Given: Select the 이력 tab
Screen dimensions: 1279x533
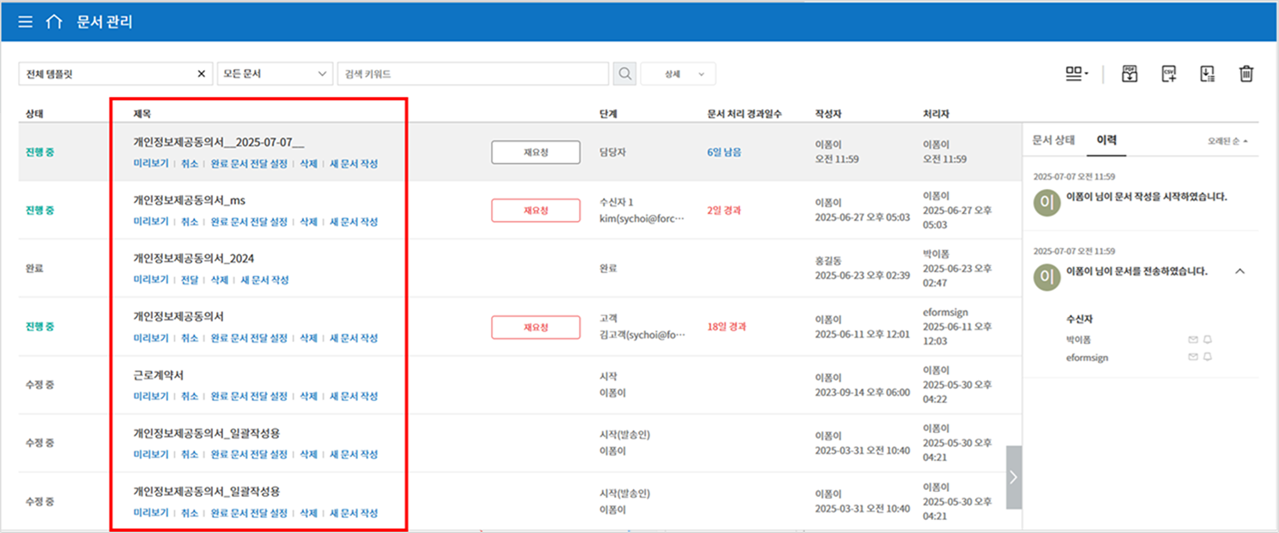Looking at the screenshot, I should click(x=1107, y=140).
